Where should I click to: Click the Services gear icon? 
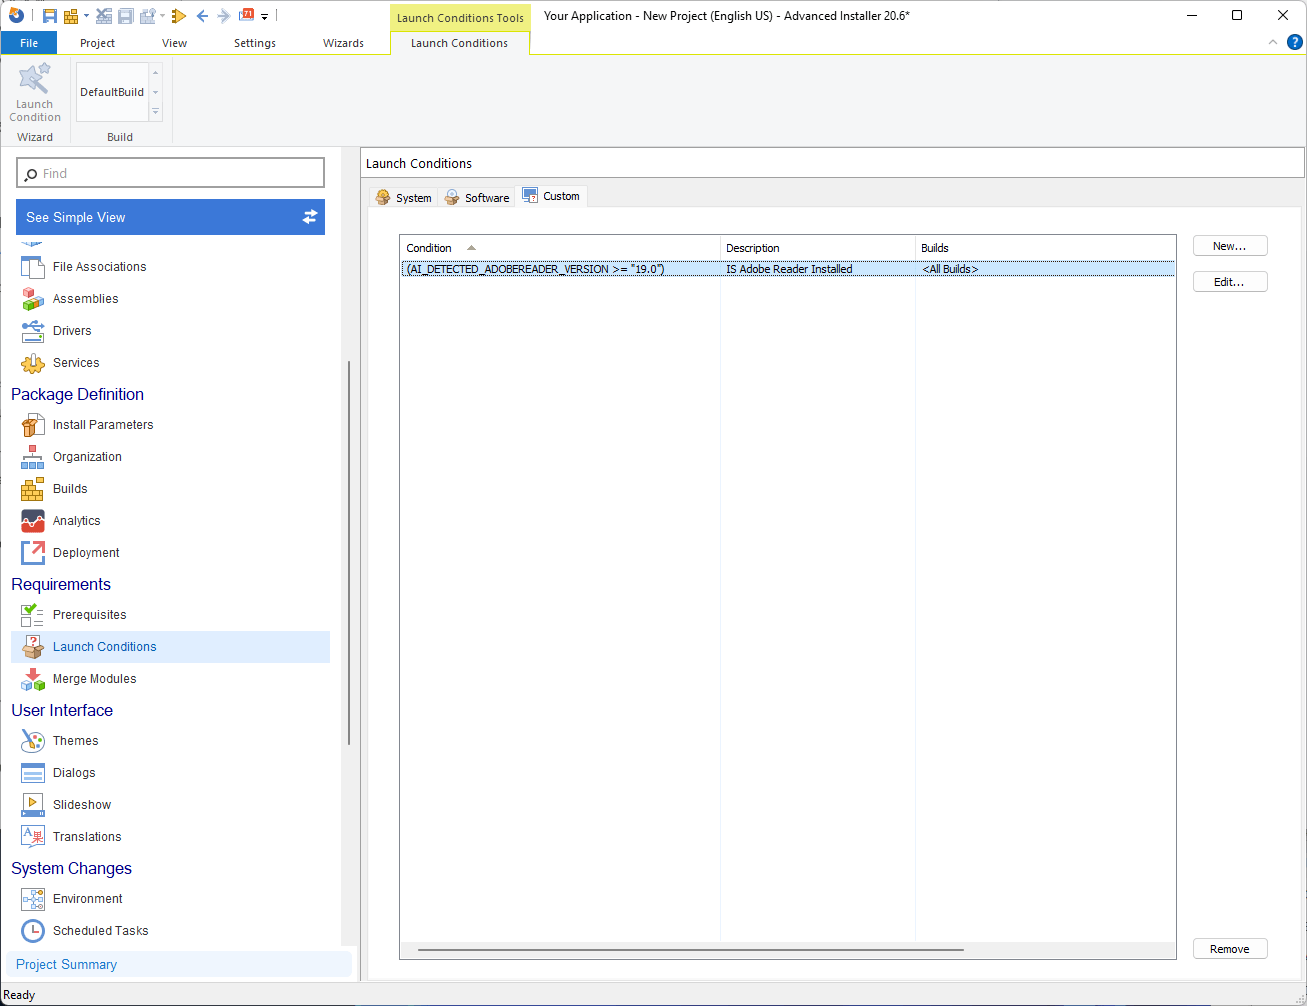coord(33,363)
